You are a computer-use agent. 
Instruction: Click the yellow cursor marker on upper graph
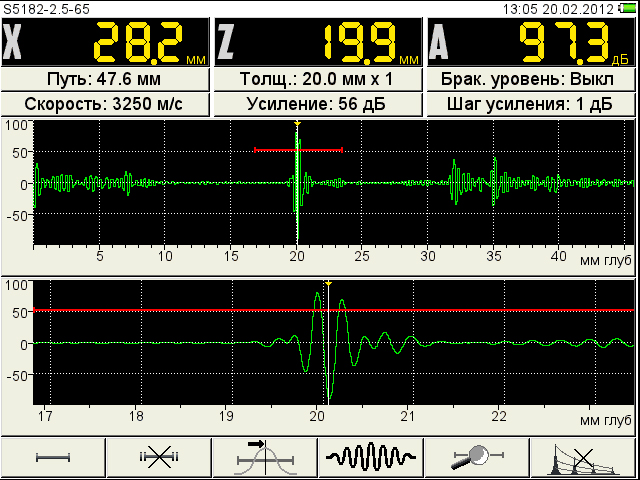click(x=297, y=124)
